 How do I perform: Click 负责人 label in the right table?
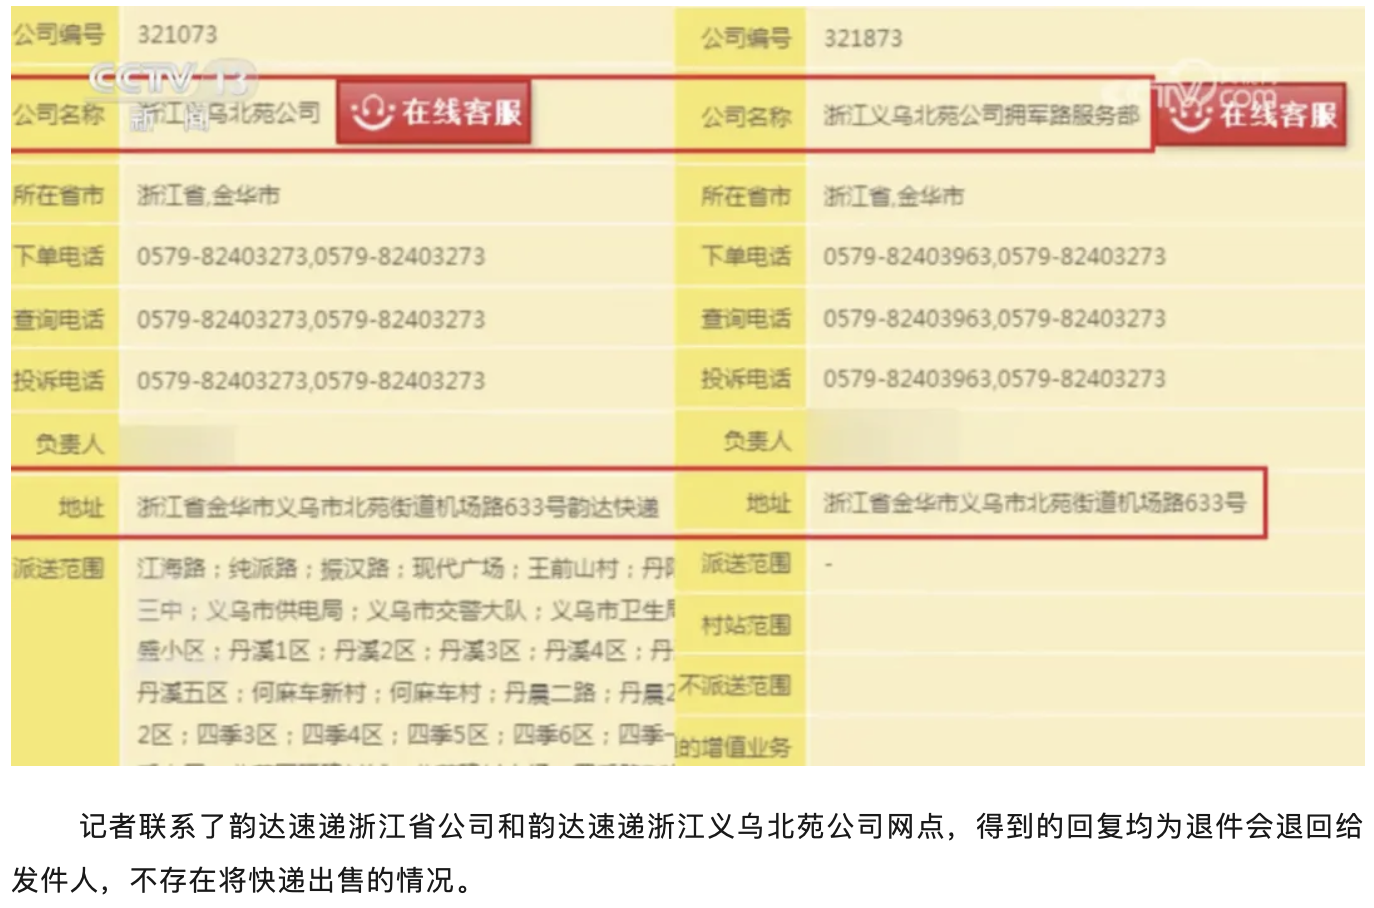[757, 440]
